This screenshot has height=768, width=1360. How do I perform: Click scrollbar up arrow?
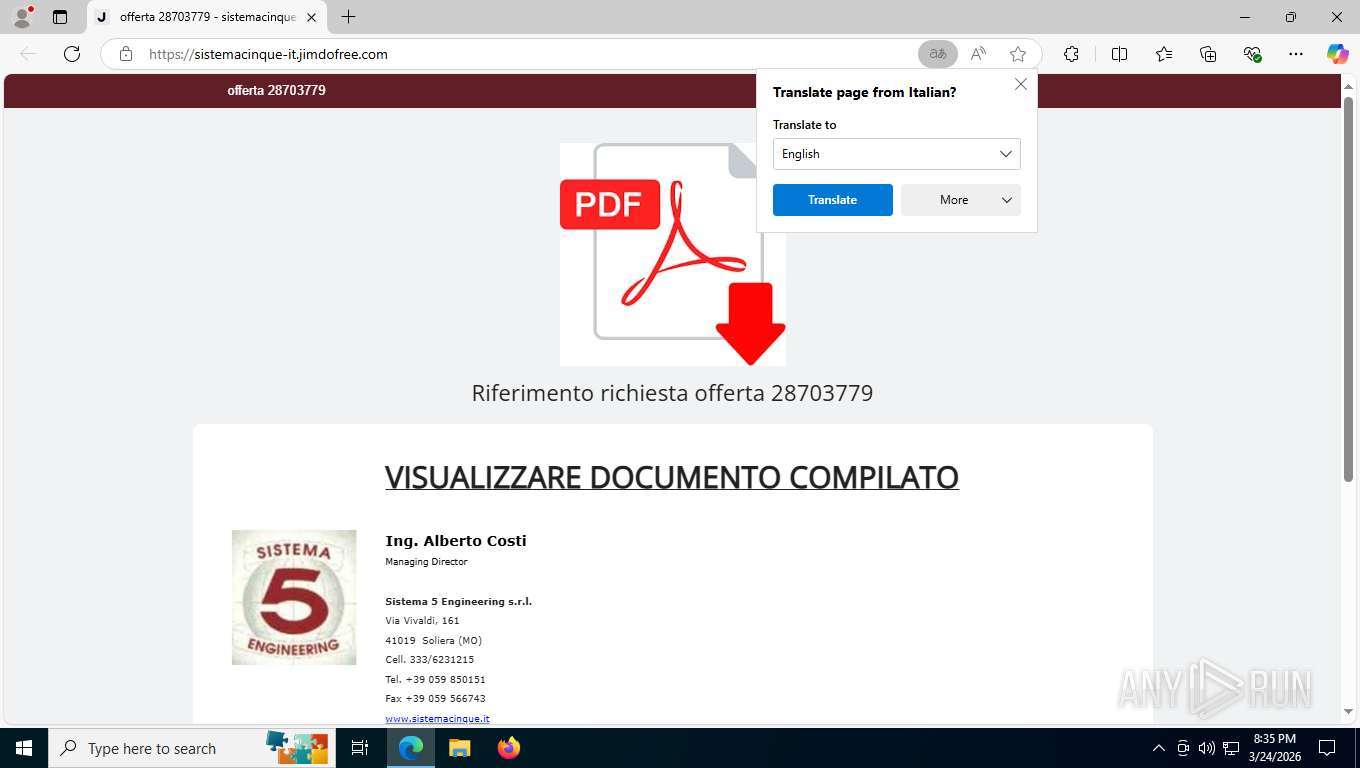coord(1348,85)
